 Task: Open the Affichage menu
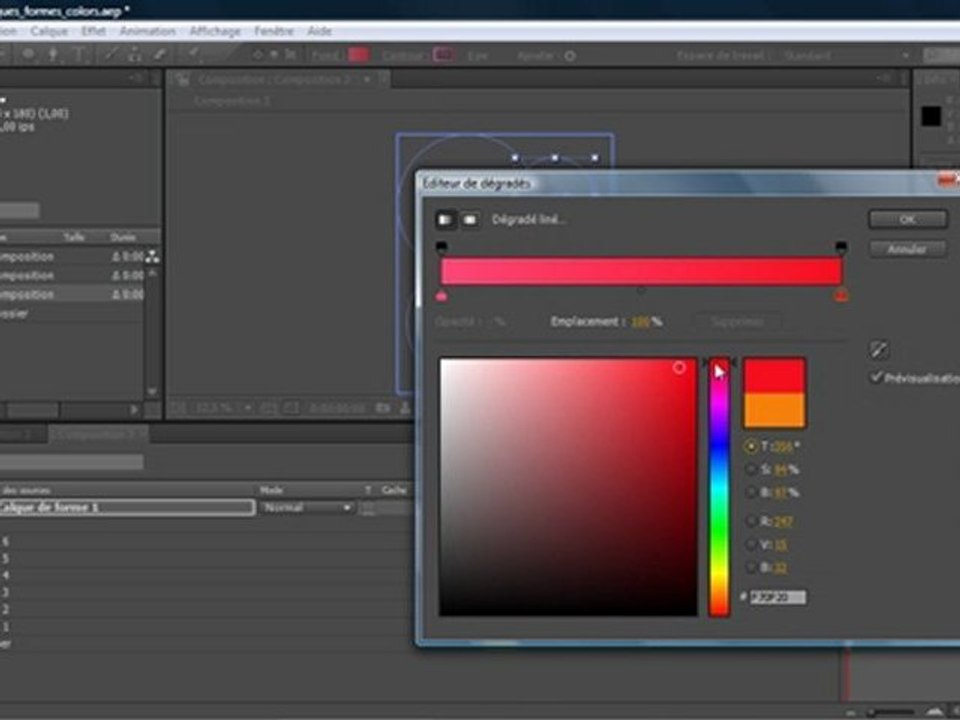(x=215, y=31)
